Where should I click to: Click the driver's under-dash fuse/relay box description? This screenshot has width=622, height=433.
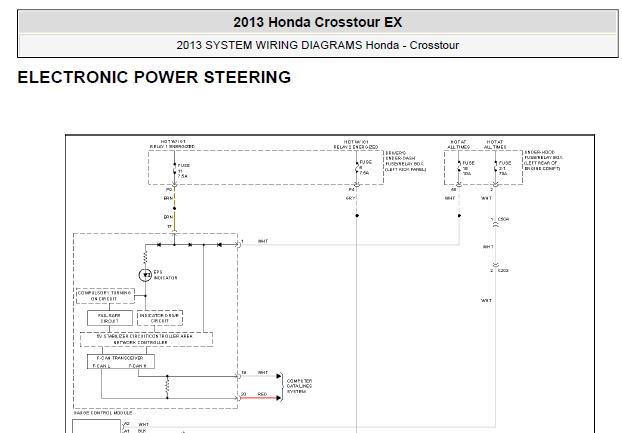pyautogui.click(x=405, y=161)
